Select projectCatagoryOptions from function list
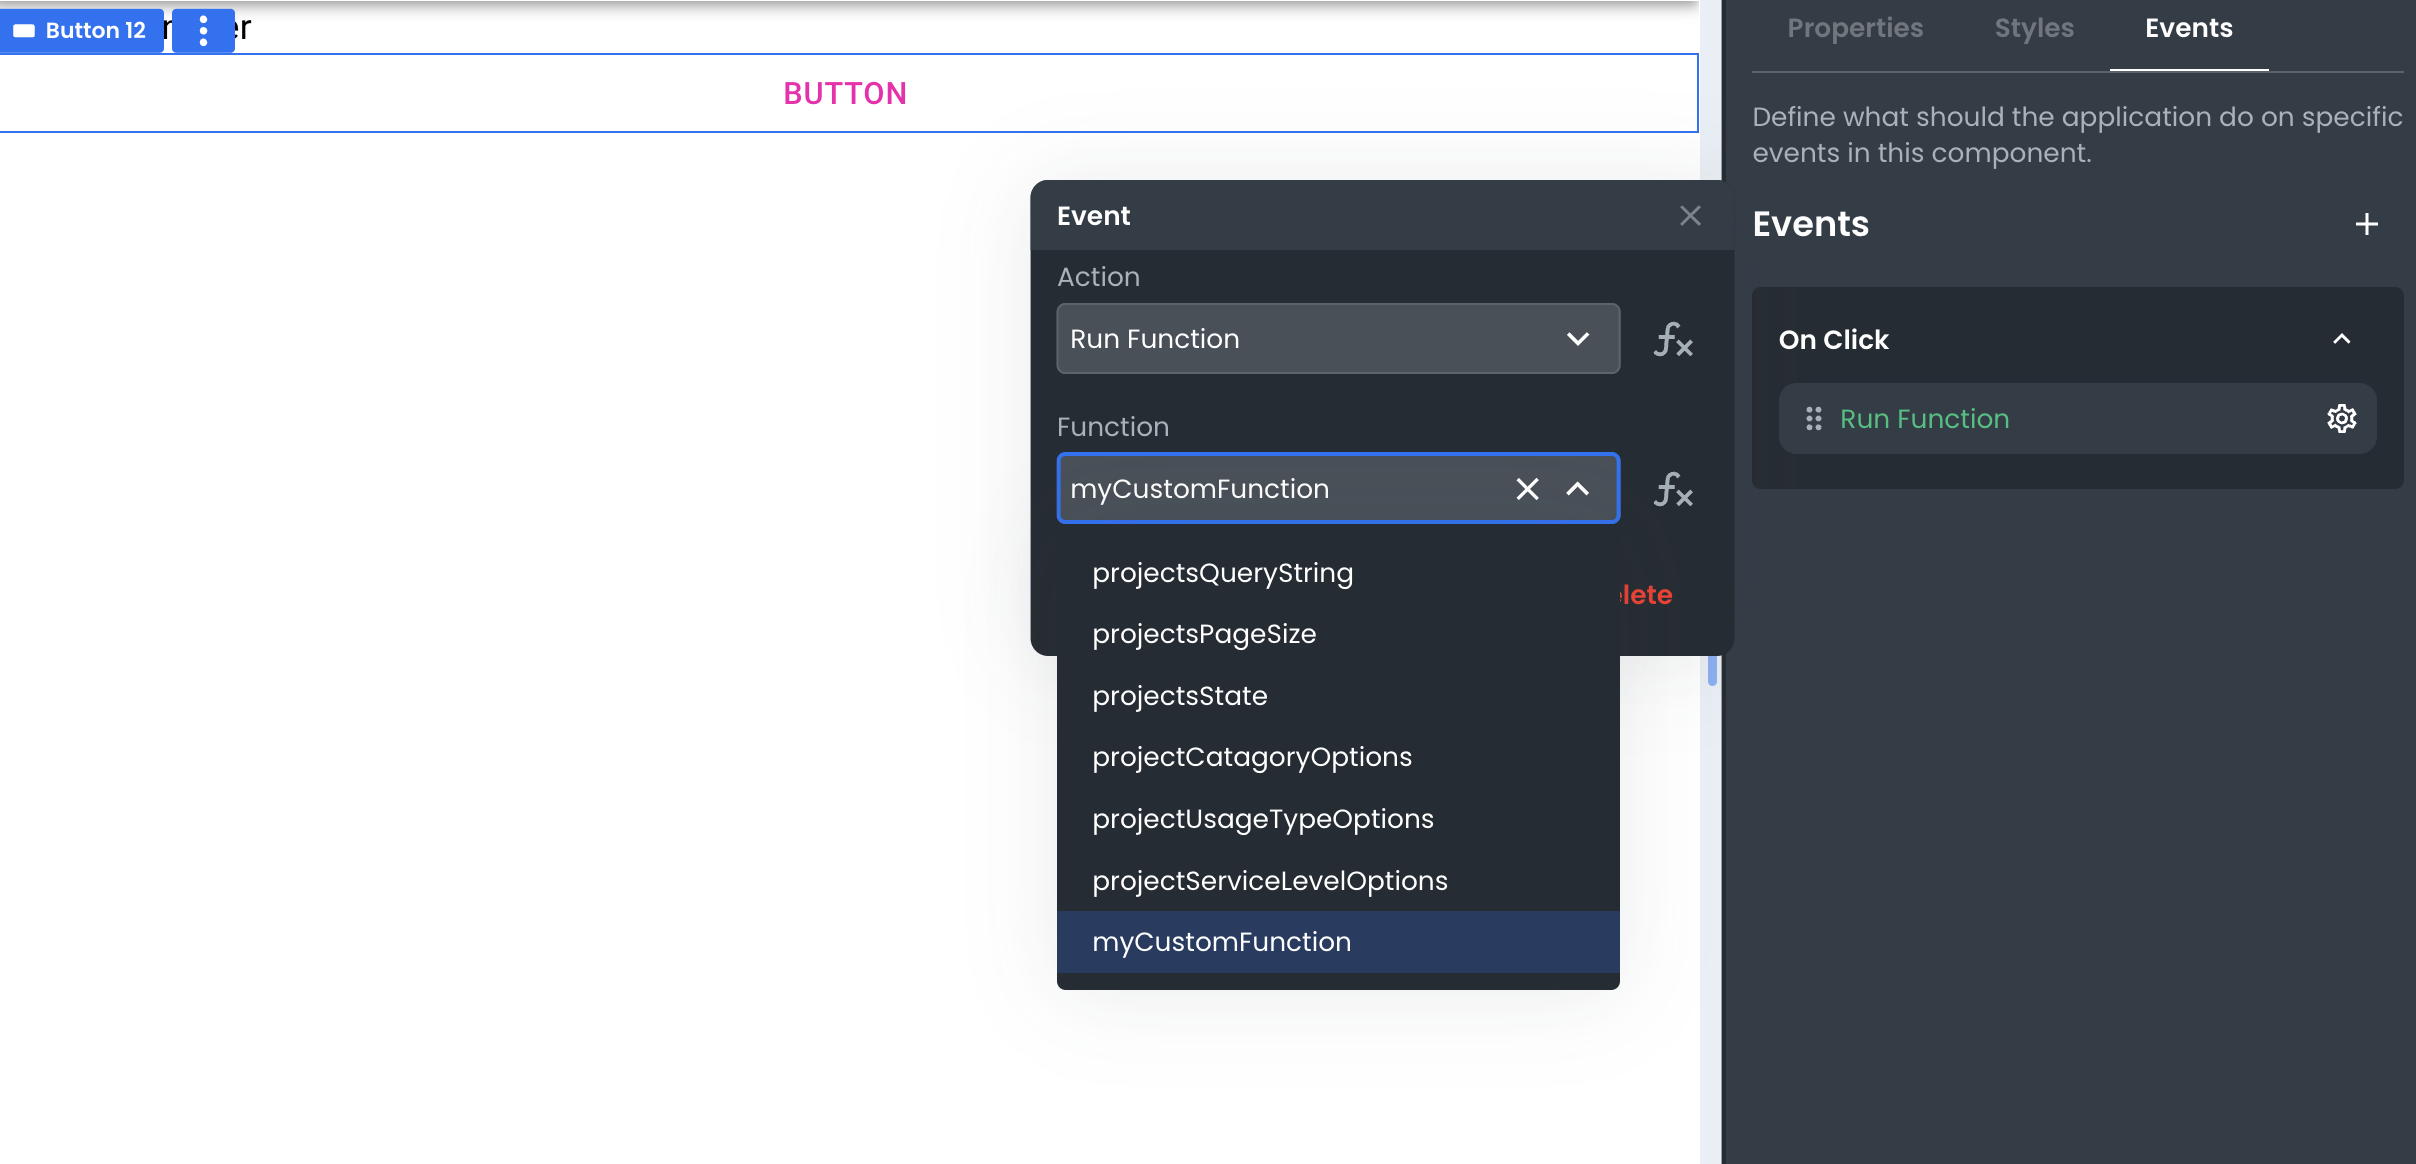This screenshot has height=1164, width=2416. tap(1253, 757)
